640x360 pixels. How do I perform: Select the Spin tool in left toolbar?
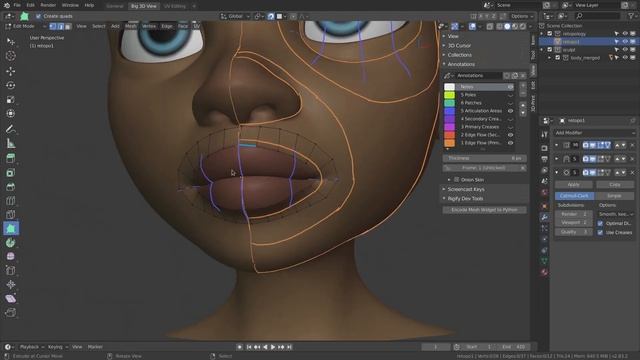click(x=11, y=243)
